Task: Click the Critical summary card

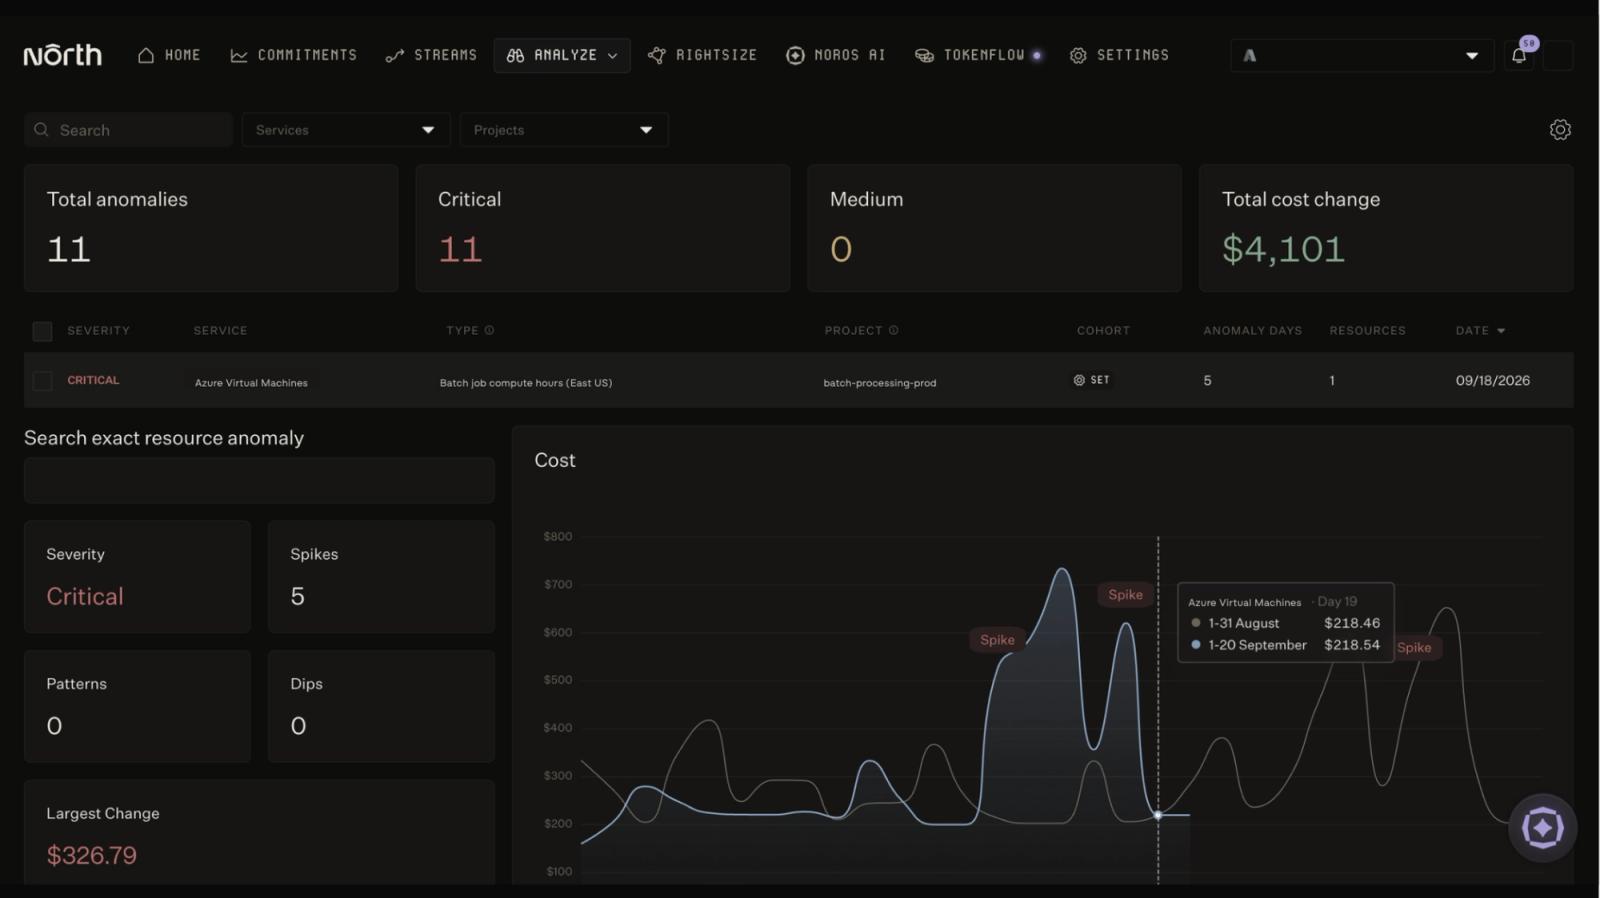Action: tap(603, 228)
